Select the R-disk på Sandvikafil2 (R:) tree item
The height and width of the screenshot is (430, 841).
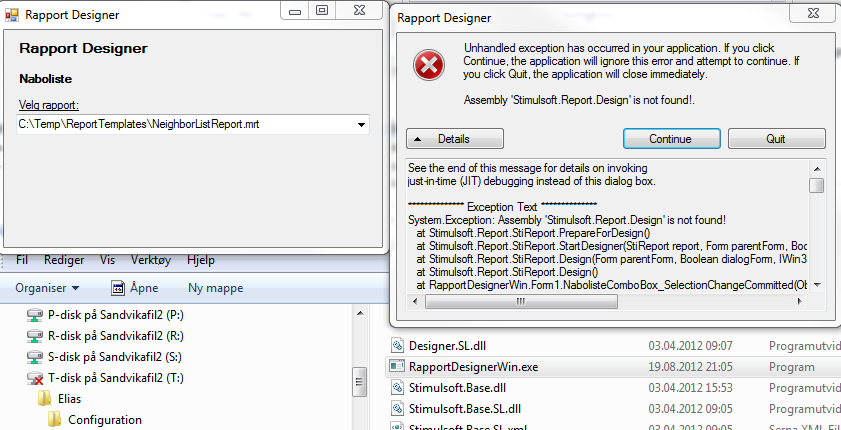pos(116,336)
